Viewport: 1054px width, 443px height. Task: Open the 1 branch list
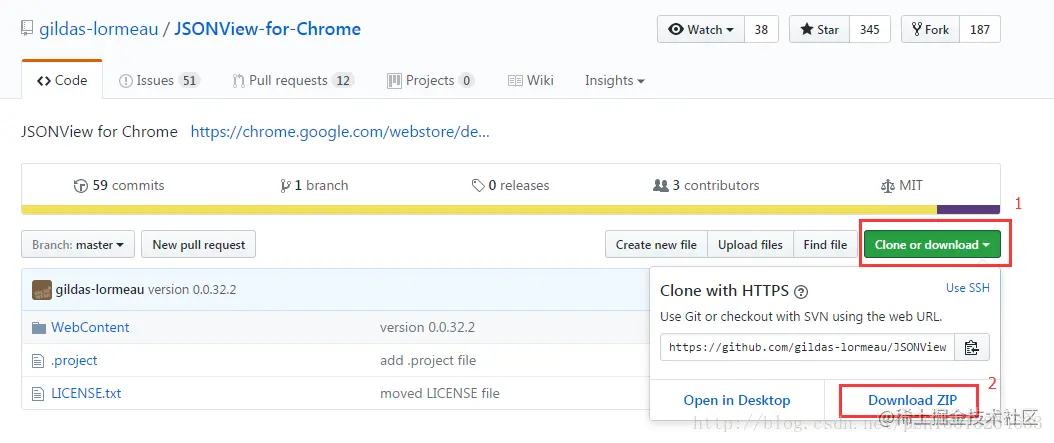tap(315, 185)
